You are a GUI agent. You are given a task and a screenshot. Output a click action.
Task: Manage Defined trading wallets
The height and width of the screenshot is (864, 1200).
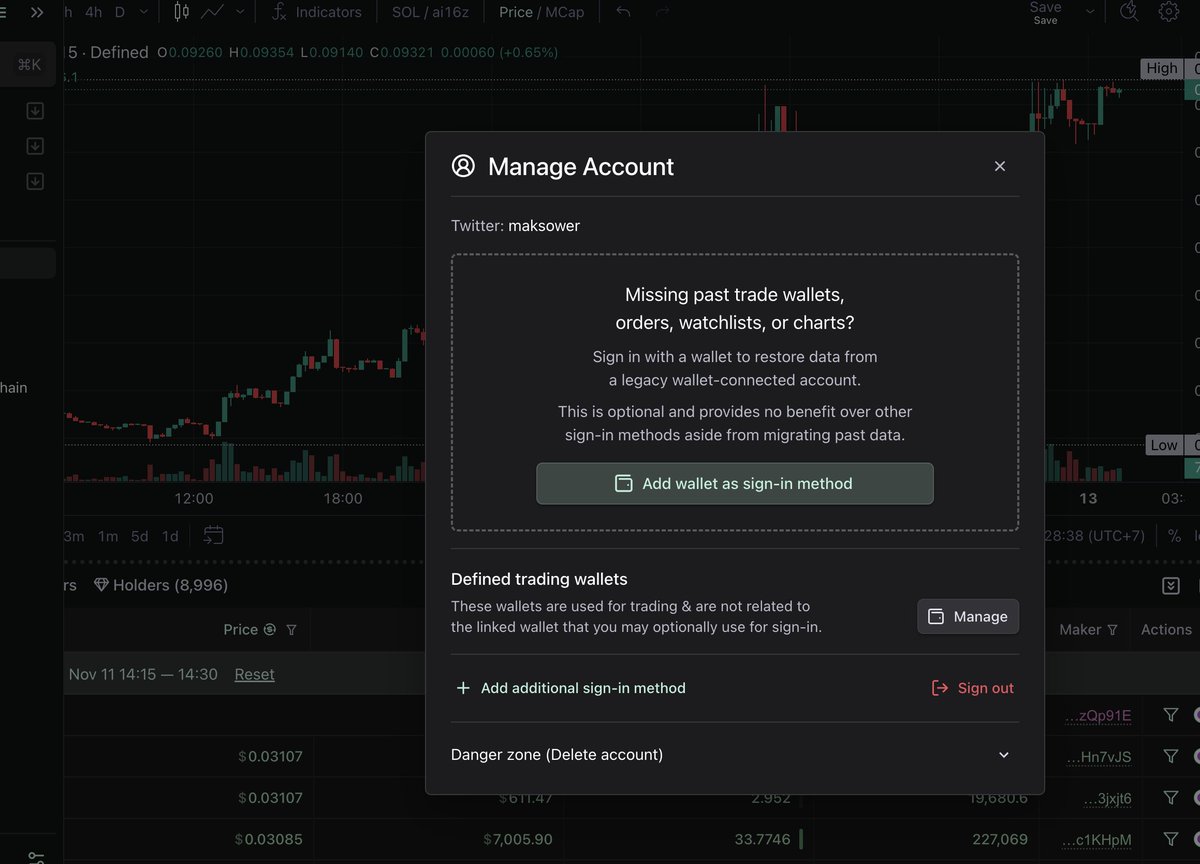968,617
